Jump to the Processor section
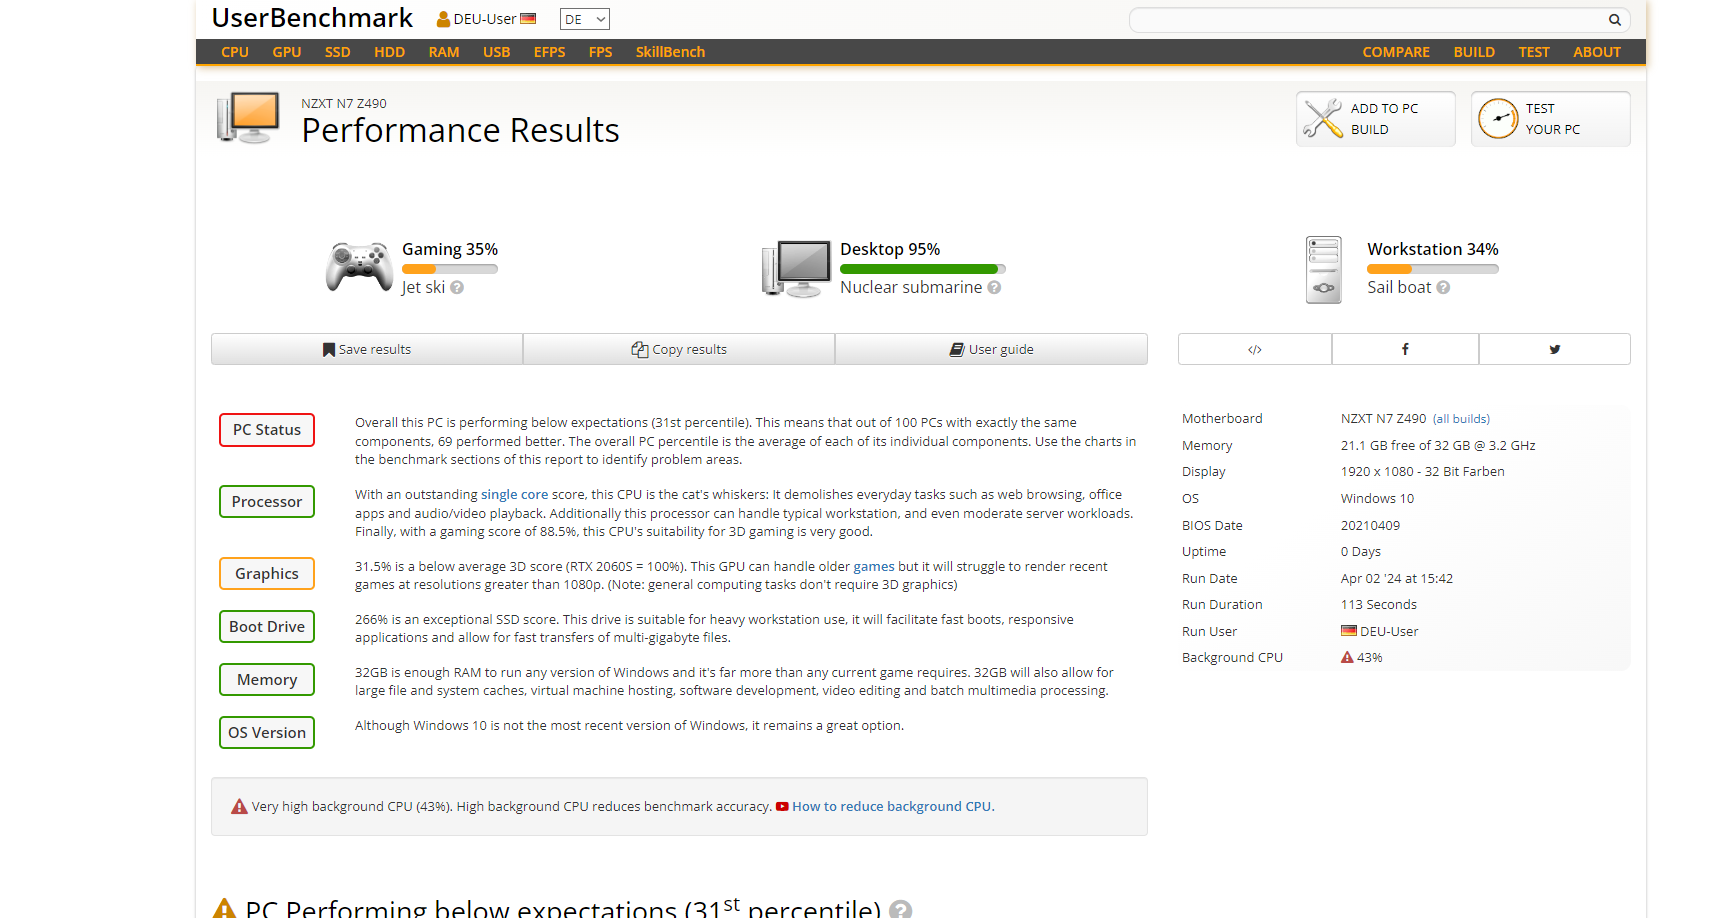Viewport: 1736px width, 918px height. 267,502
